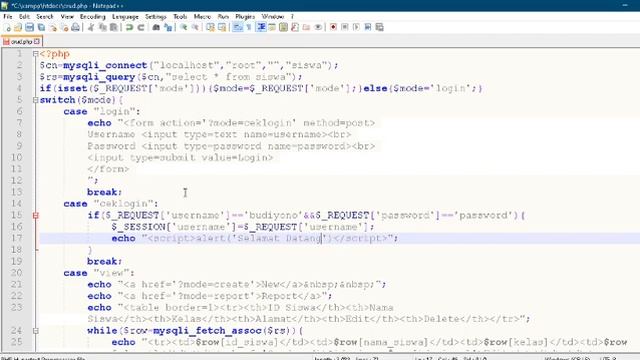640x360 pixels.
Task: Open the View menu
Action: [x=67, y=17]
